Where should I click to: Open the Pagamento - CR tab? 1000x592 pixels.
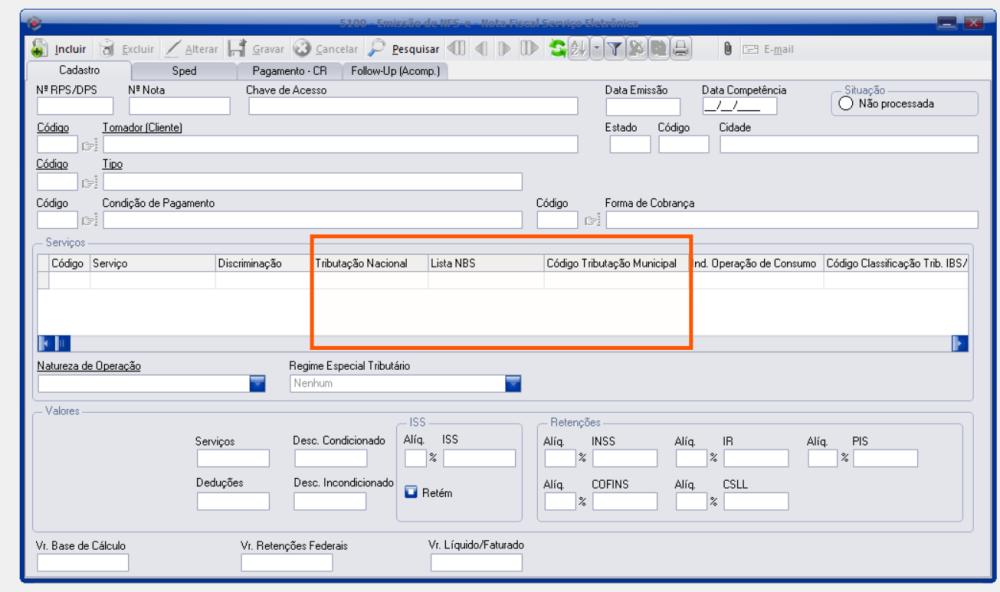point(289,71)
